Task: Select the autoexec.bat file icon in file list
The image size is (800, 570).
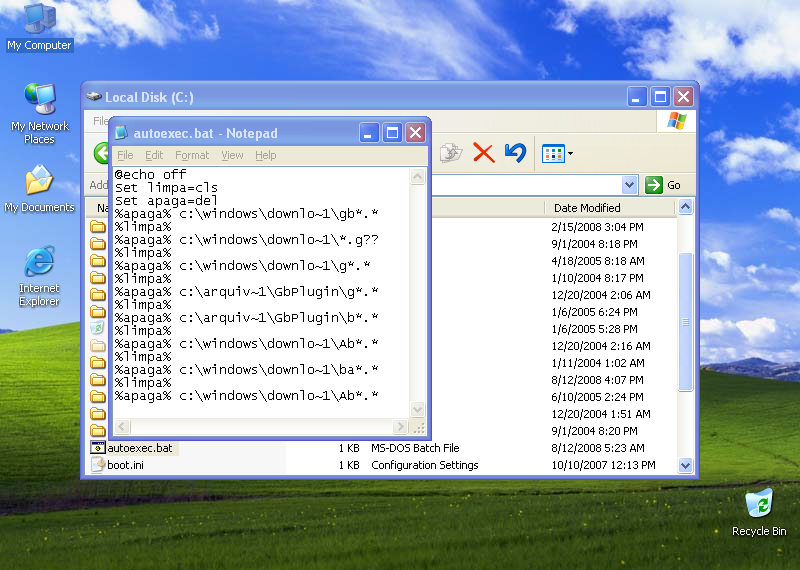Action: (97, 448)
